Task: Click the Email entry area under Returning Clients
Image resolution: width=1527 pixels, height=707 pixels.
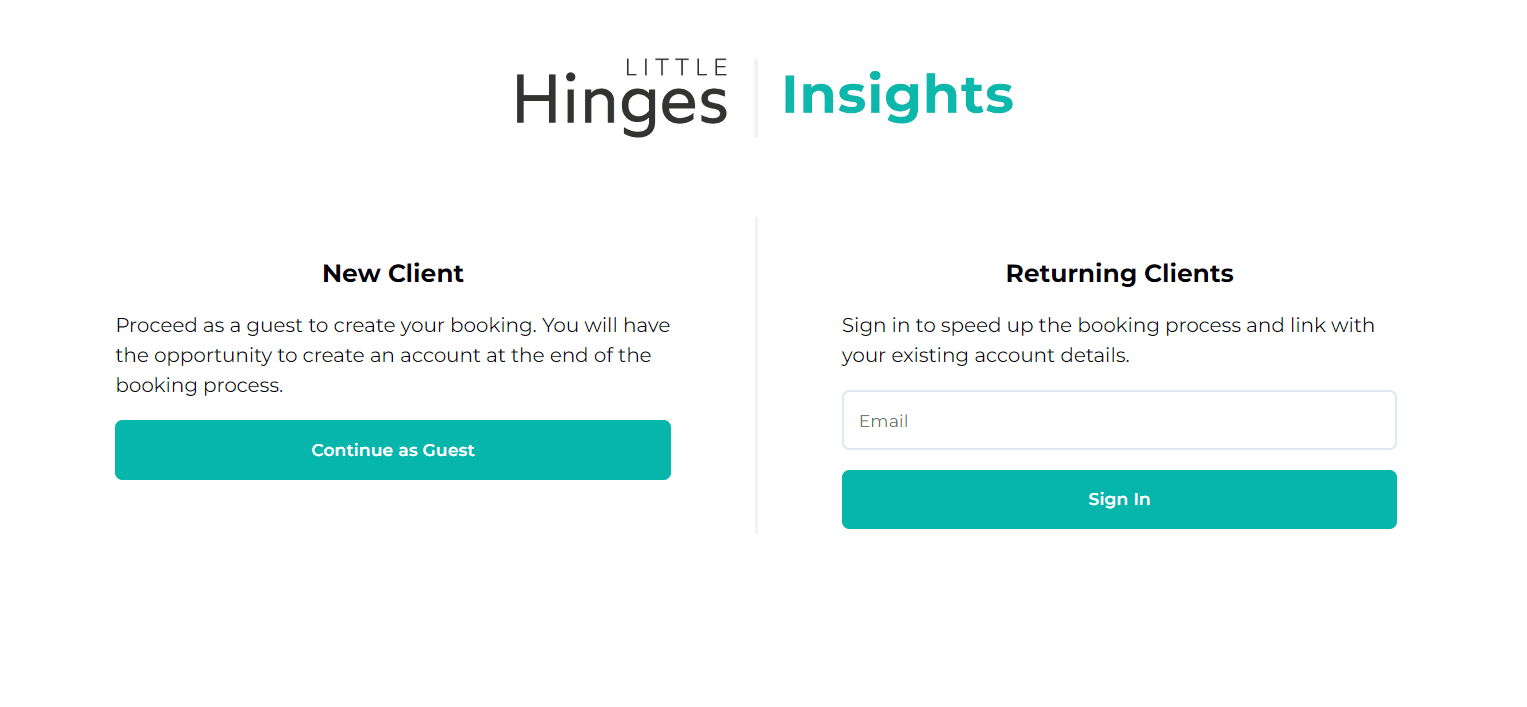Action: pos(1119,420)
